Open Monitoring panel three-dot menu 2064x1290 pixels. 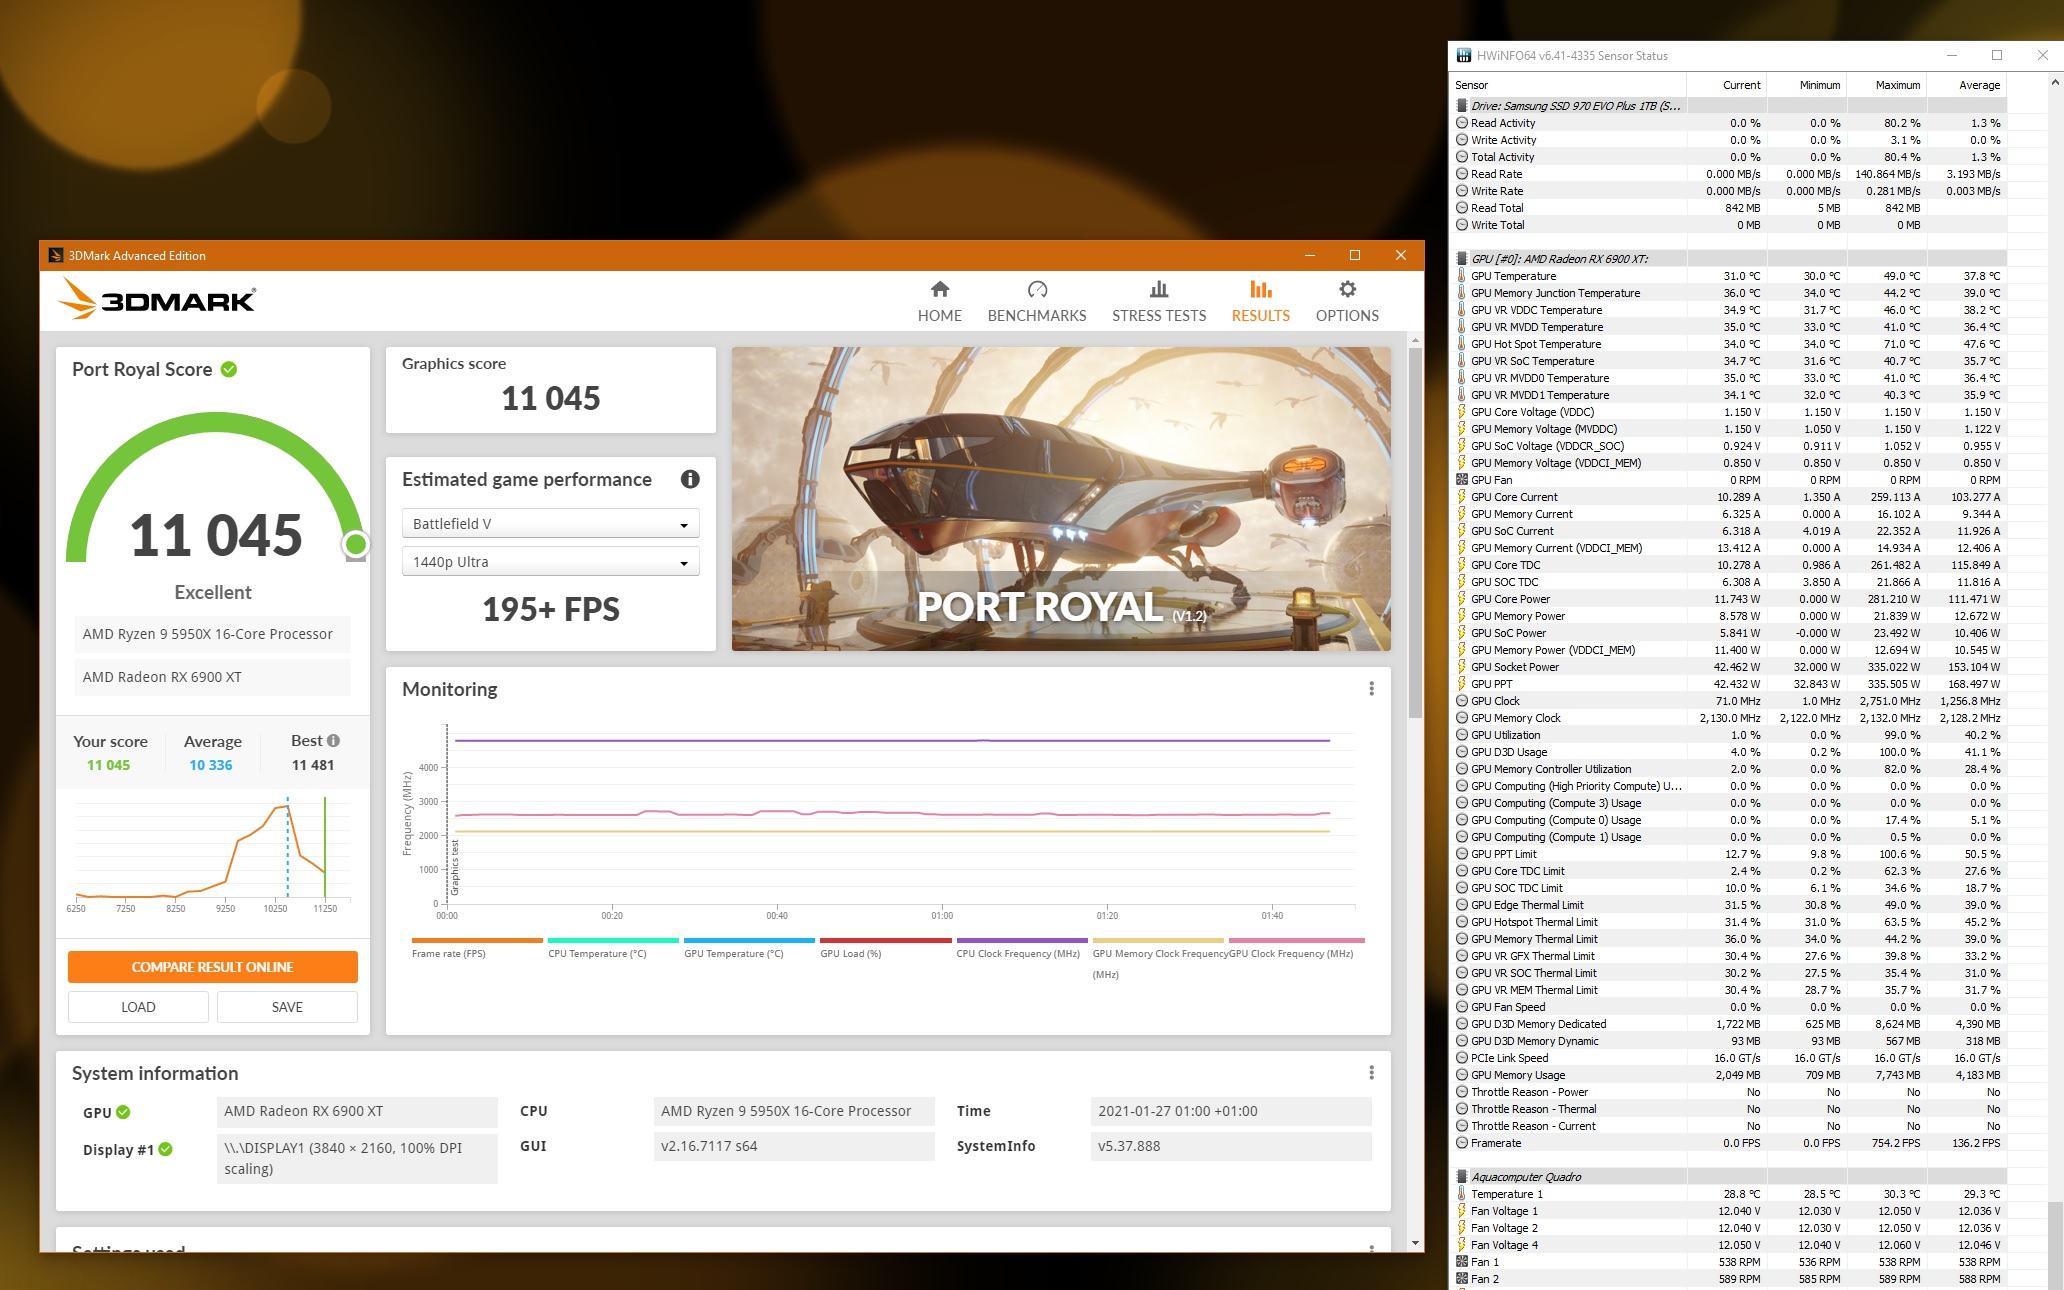pyautogui.click(x=1371, y=689)
